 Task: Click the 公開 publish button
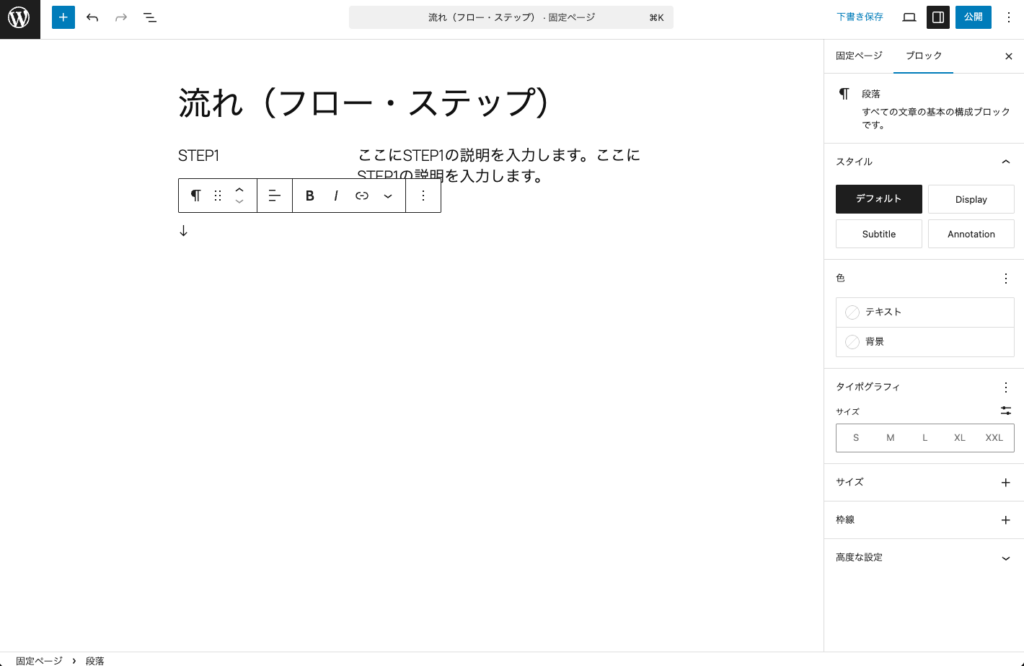click(x=971, y=17)
